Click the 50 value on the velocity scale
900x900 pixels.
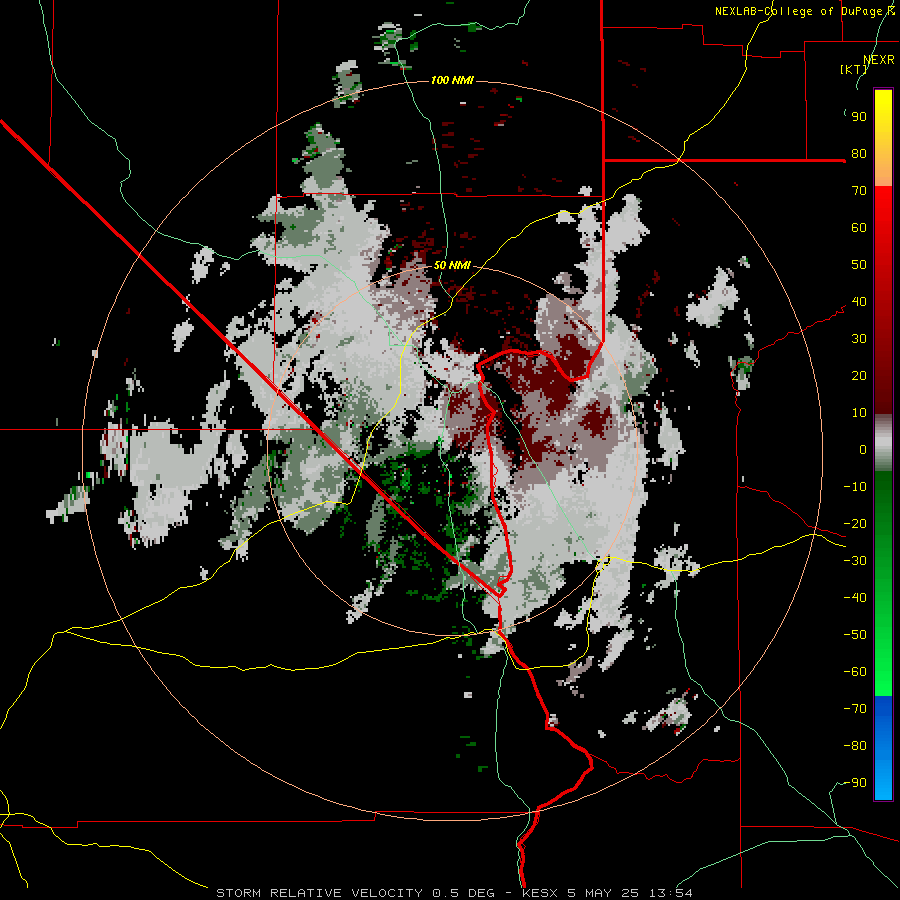(x=859, y=265)
